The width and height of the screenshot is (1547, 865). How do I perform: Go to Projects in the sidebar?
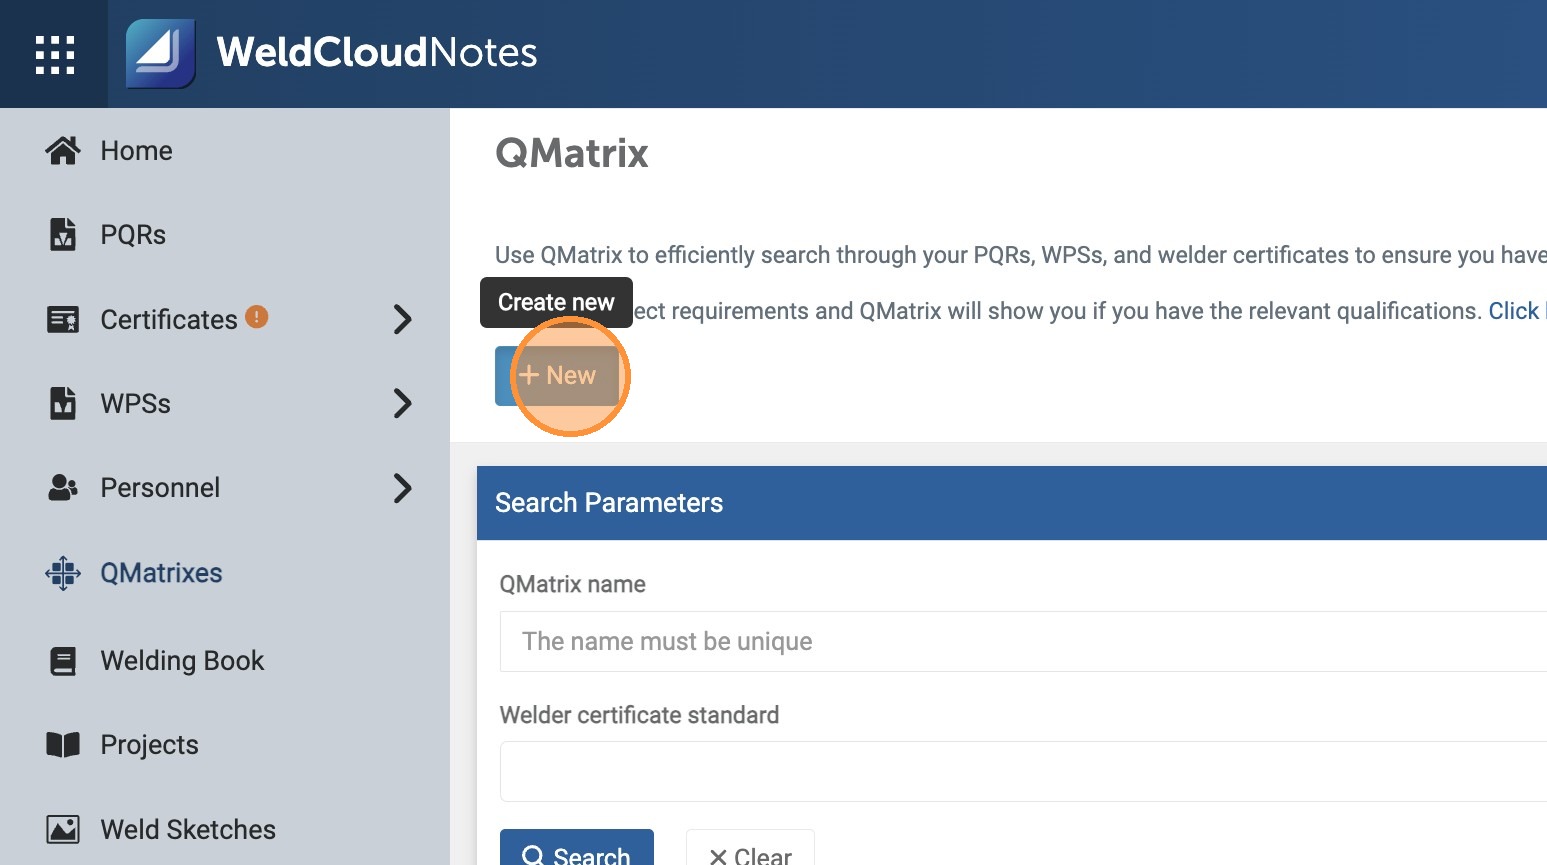[x=149, y=745]
